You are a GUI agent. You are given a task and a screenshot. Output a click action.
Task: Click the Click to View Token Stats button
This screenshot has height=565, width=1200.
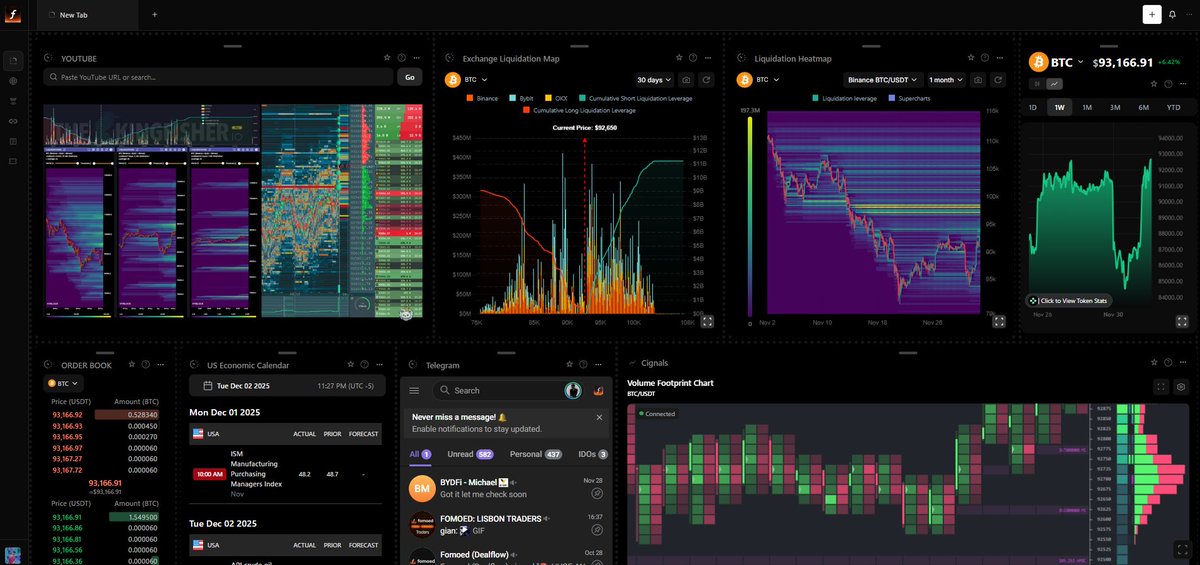coord(1069,300)
